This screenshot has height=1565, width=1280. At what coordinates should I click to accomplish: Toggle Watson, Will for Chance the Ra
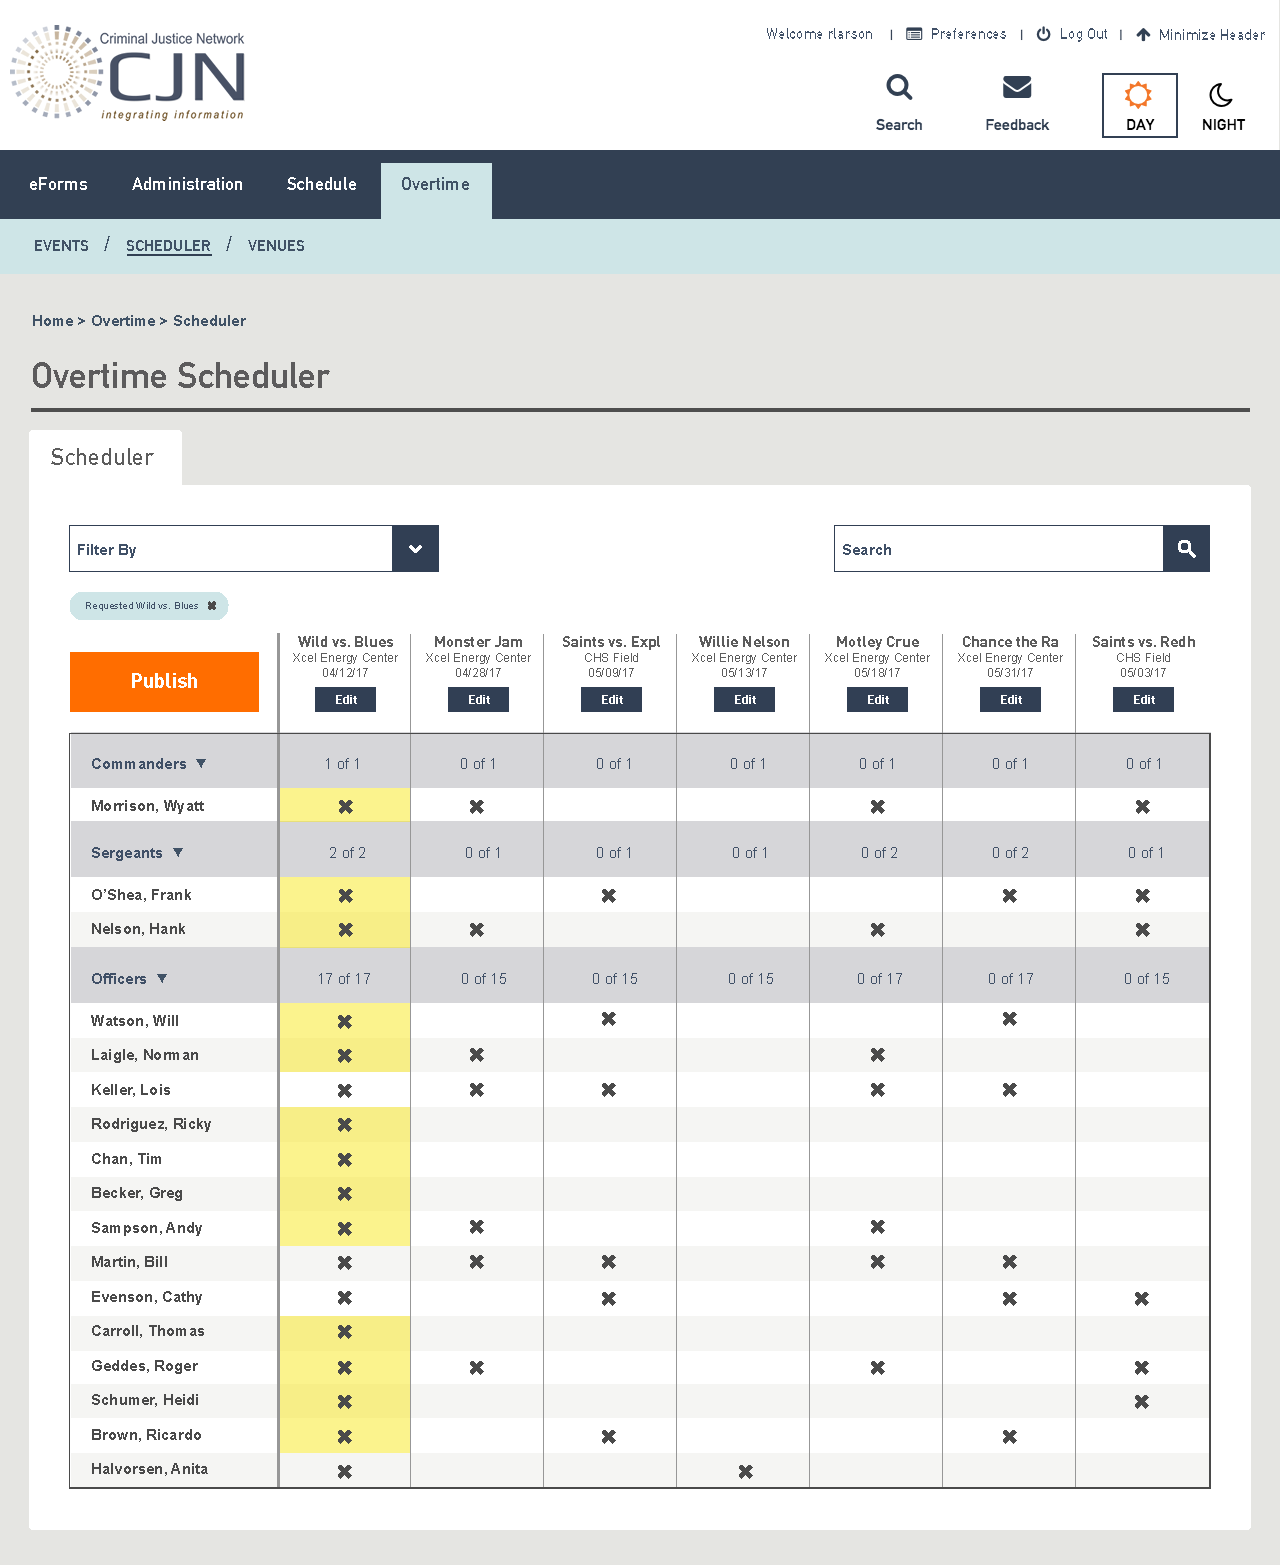pyautogui.click(x=1010, y=1019)
